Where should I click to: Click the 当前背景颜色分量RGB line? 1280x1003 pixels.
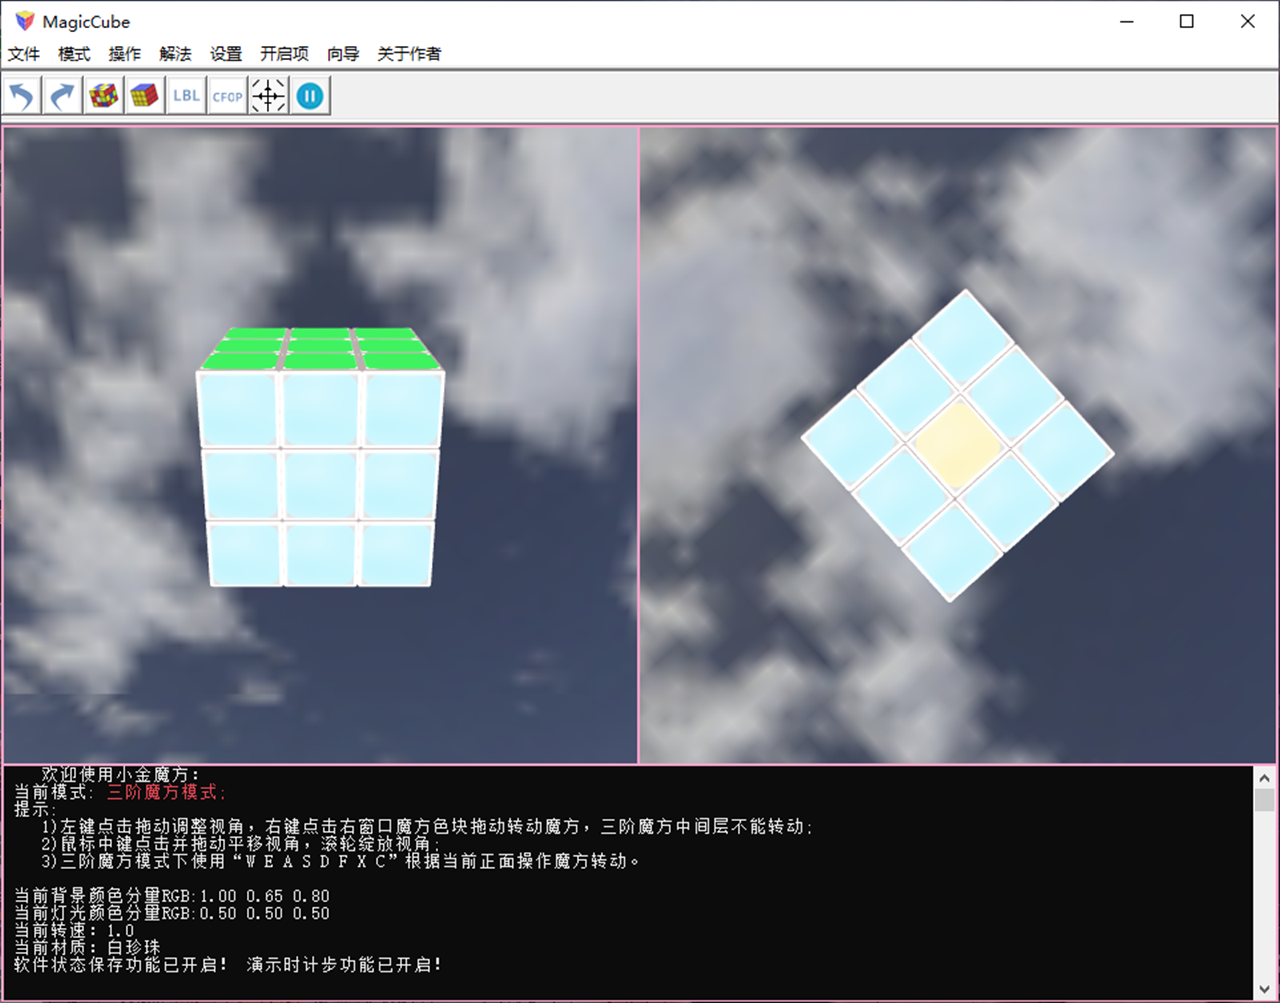pyautogui.click(x=172, y=896)
